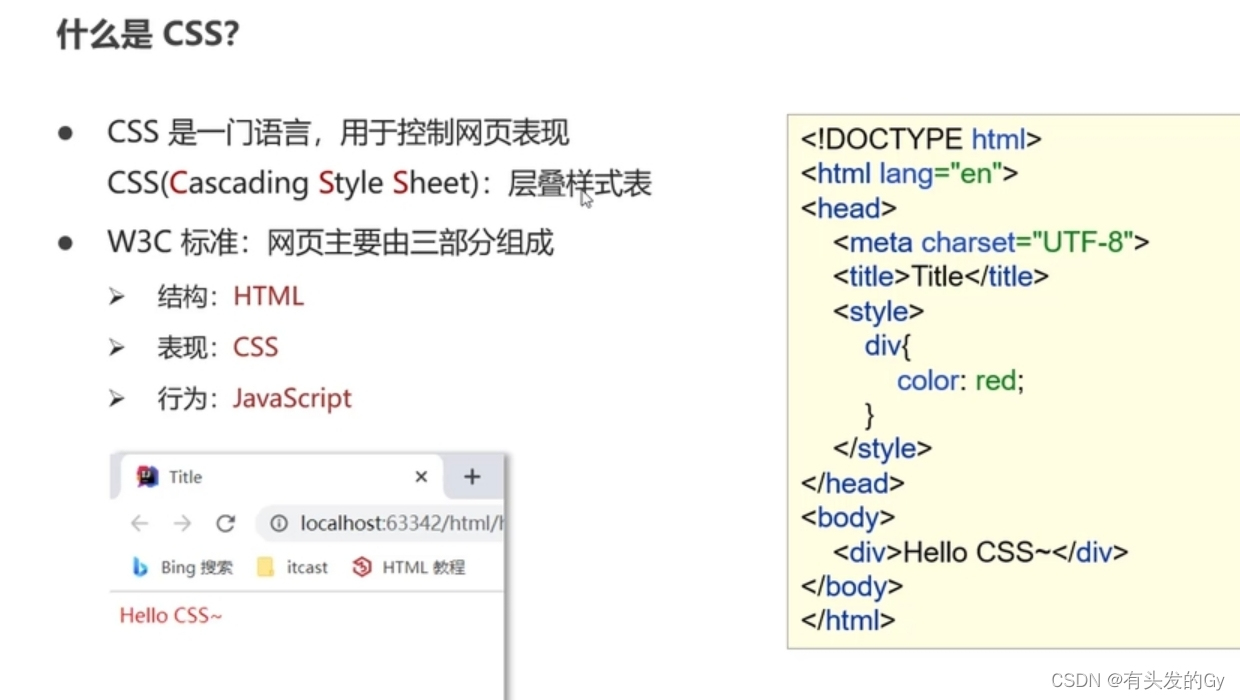Click the red logo beside HTML 教程
The image size is (1240, 700).
(363, 567)
